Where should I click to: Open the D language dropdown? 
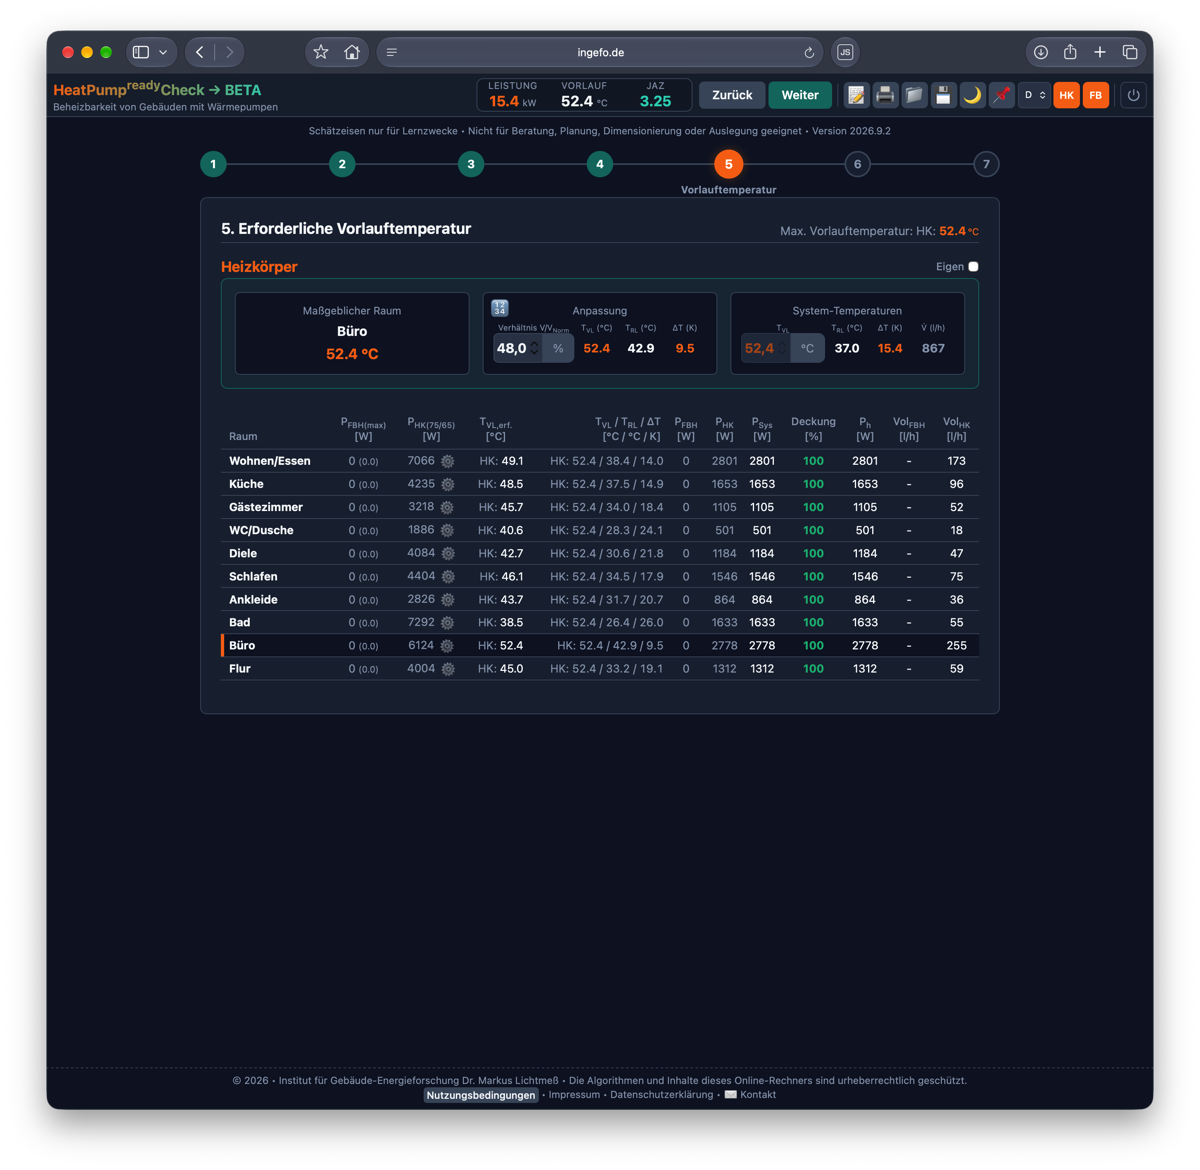1034,95
